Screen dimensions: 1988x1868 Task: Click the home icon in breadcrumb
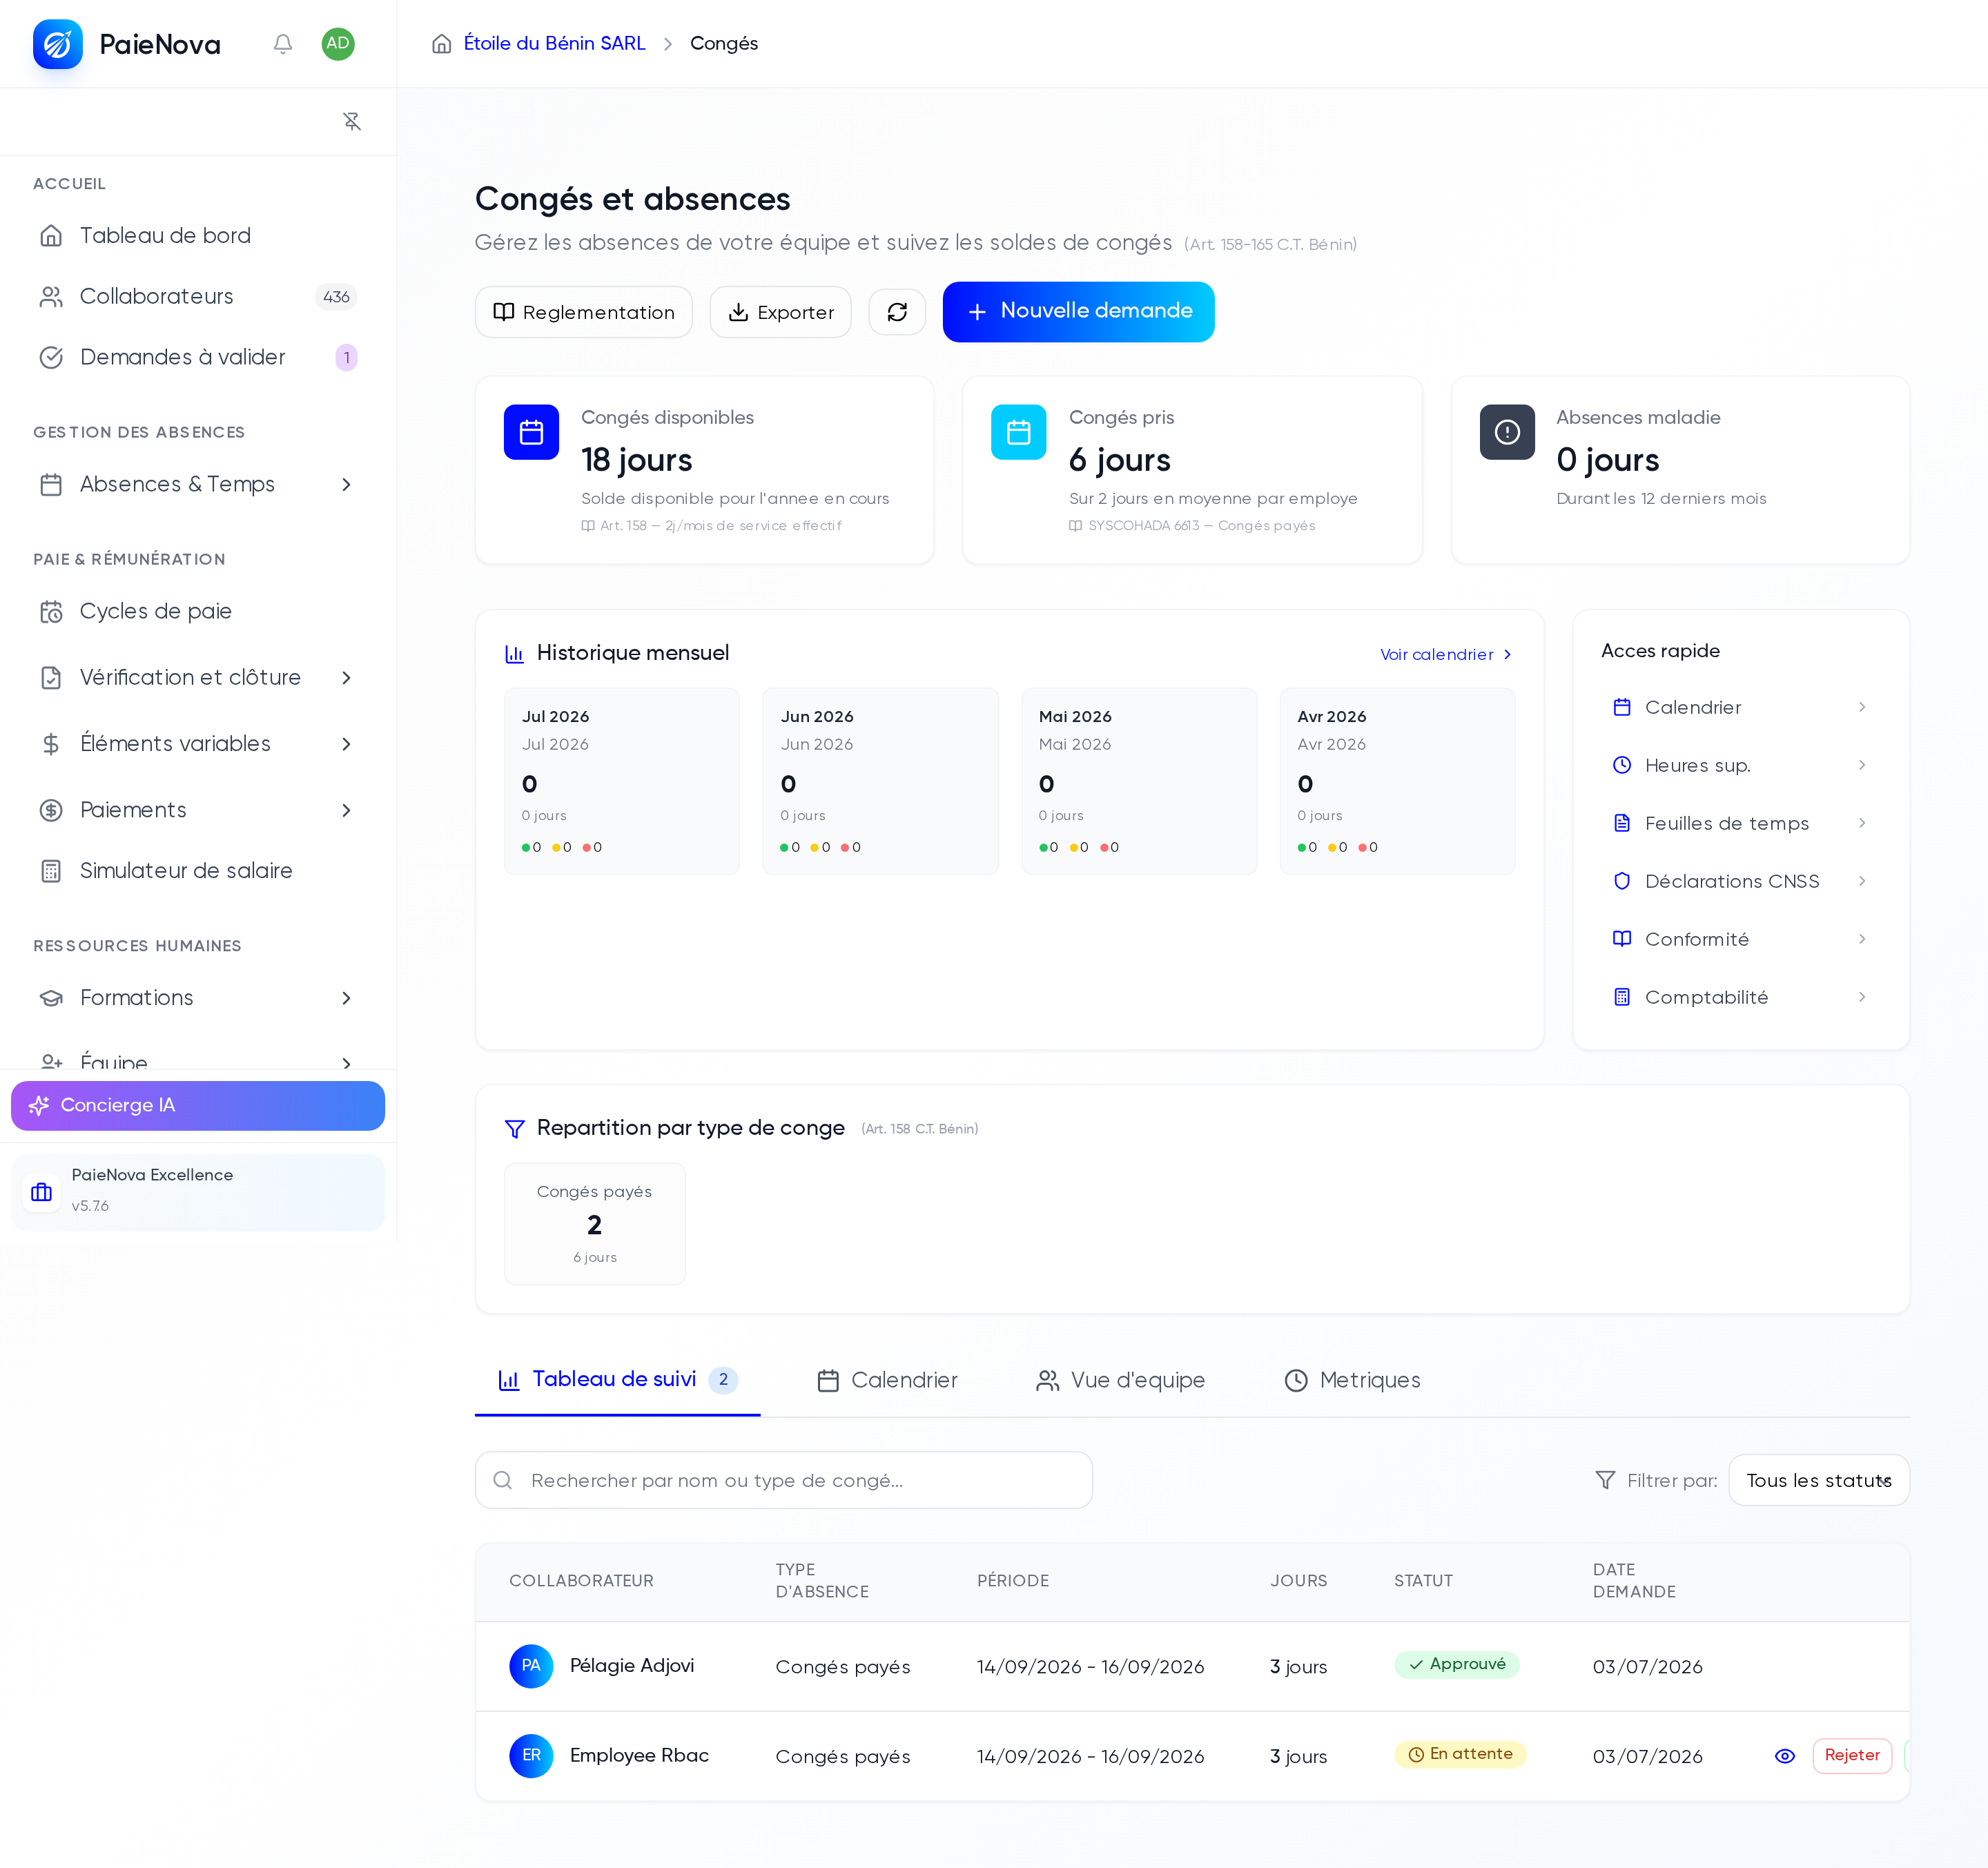click(x=441, y=44)
